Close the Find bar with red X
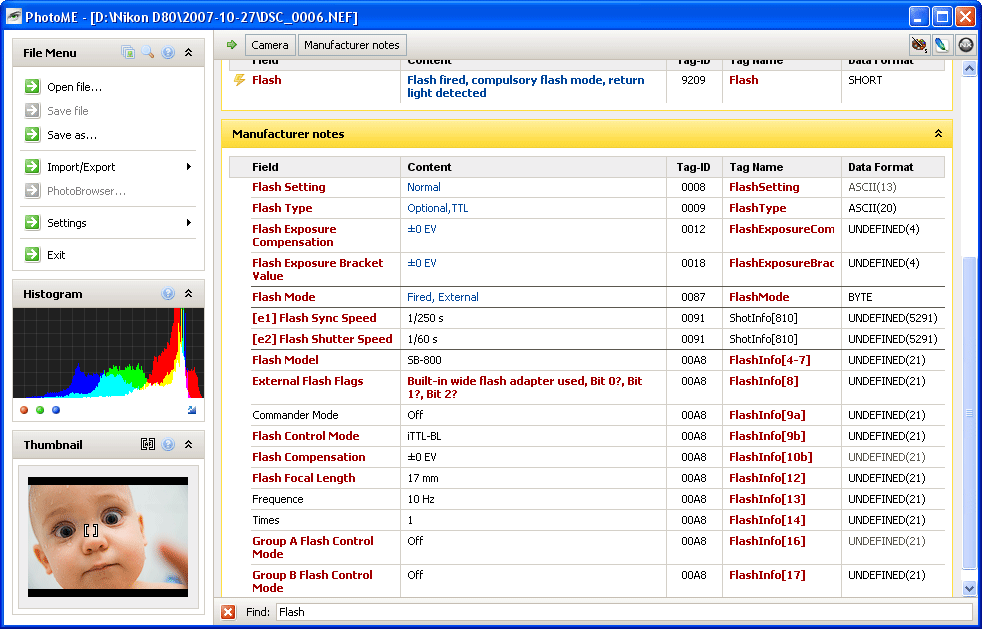 pyautogui.click(x=228, y=612)
